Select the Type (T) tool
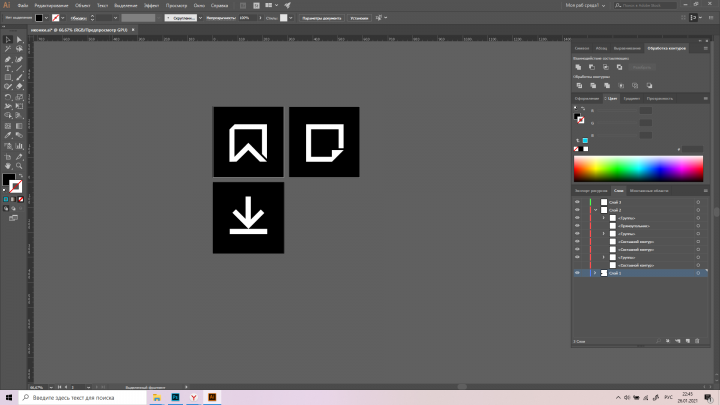Viewport: 720px width, 405px height. 8,68
